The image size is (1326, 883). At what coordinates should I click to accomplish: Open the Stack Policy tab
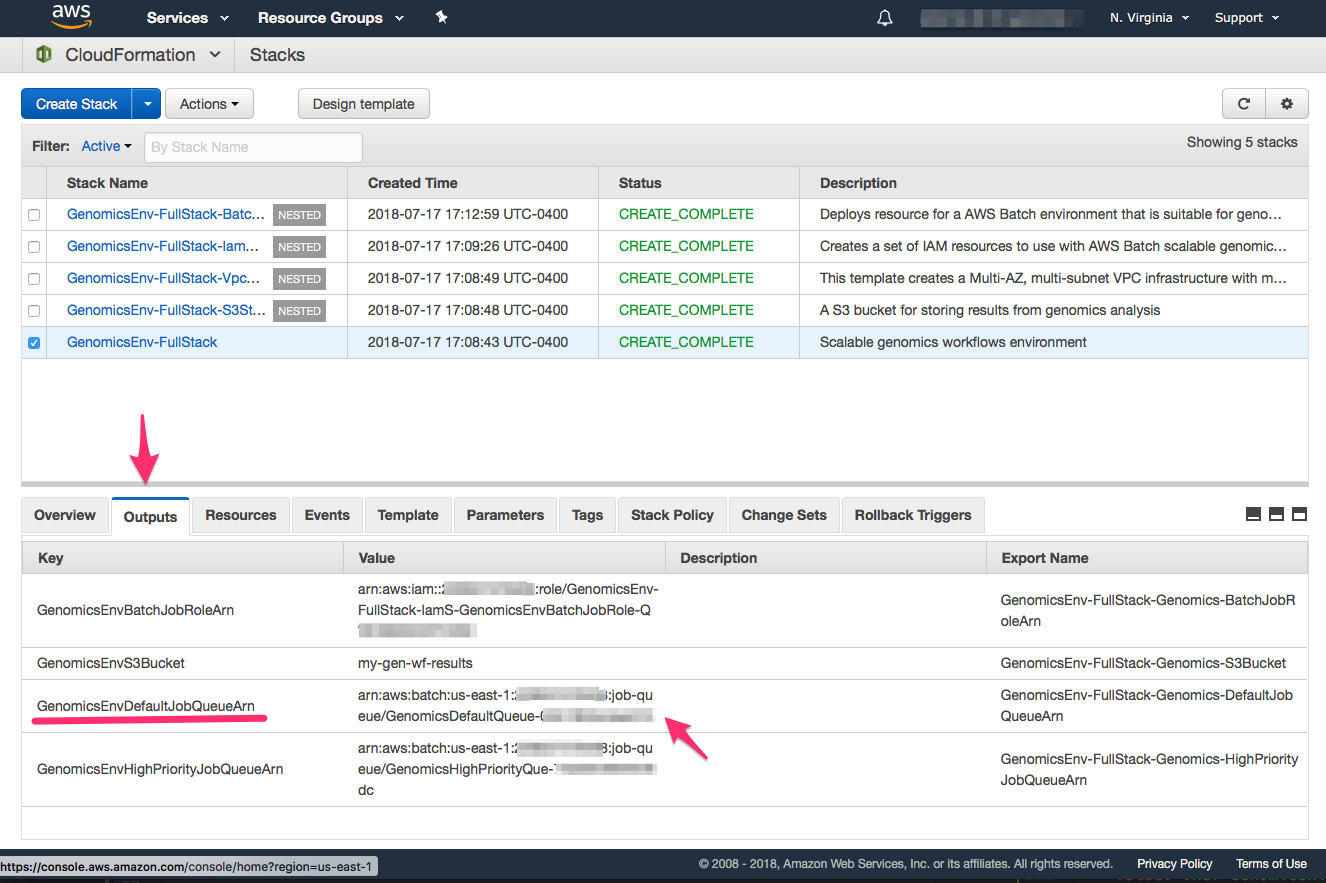coord(672,515)
